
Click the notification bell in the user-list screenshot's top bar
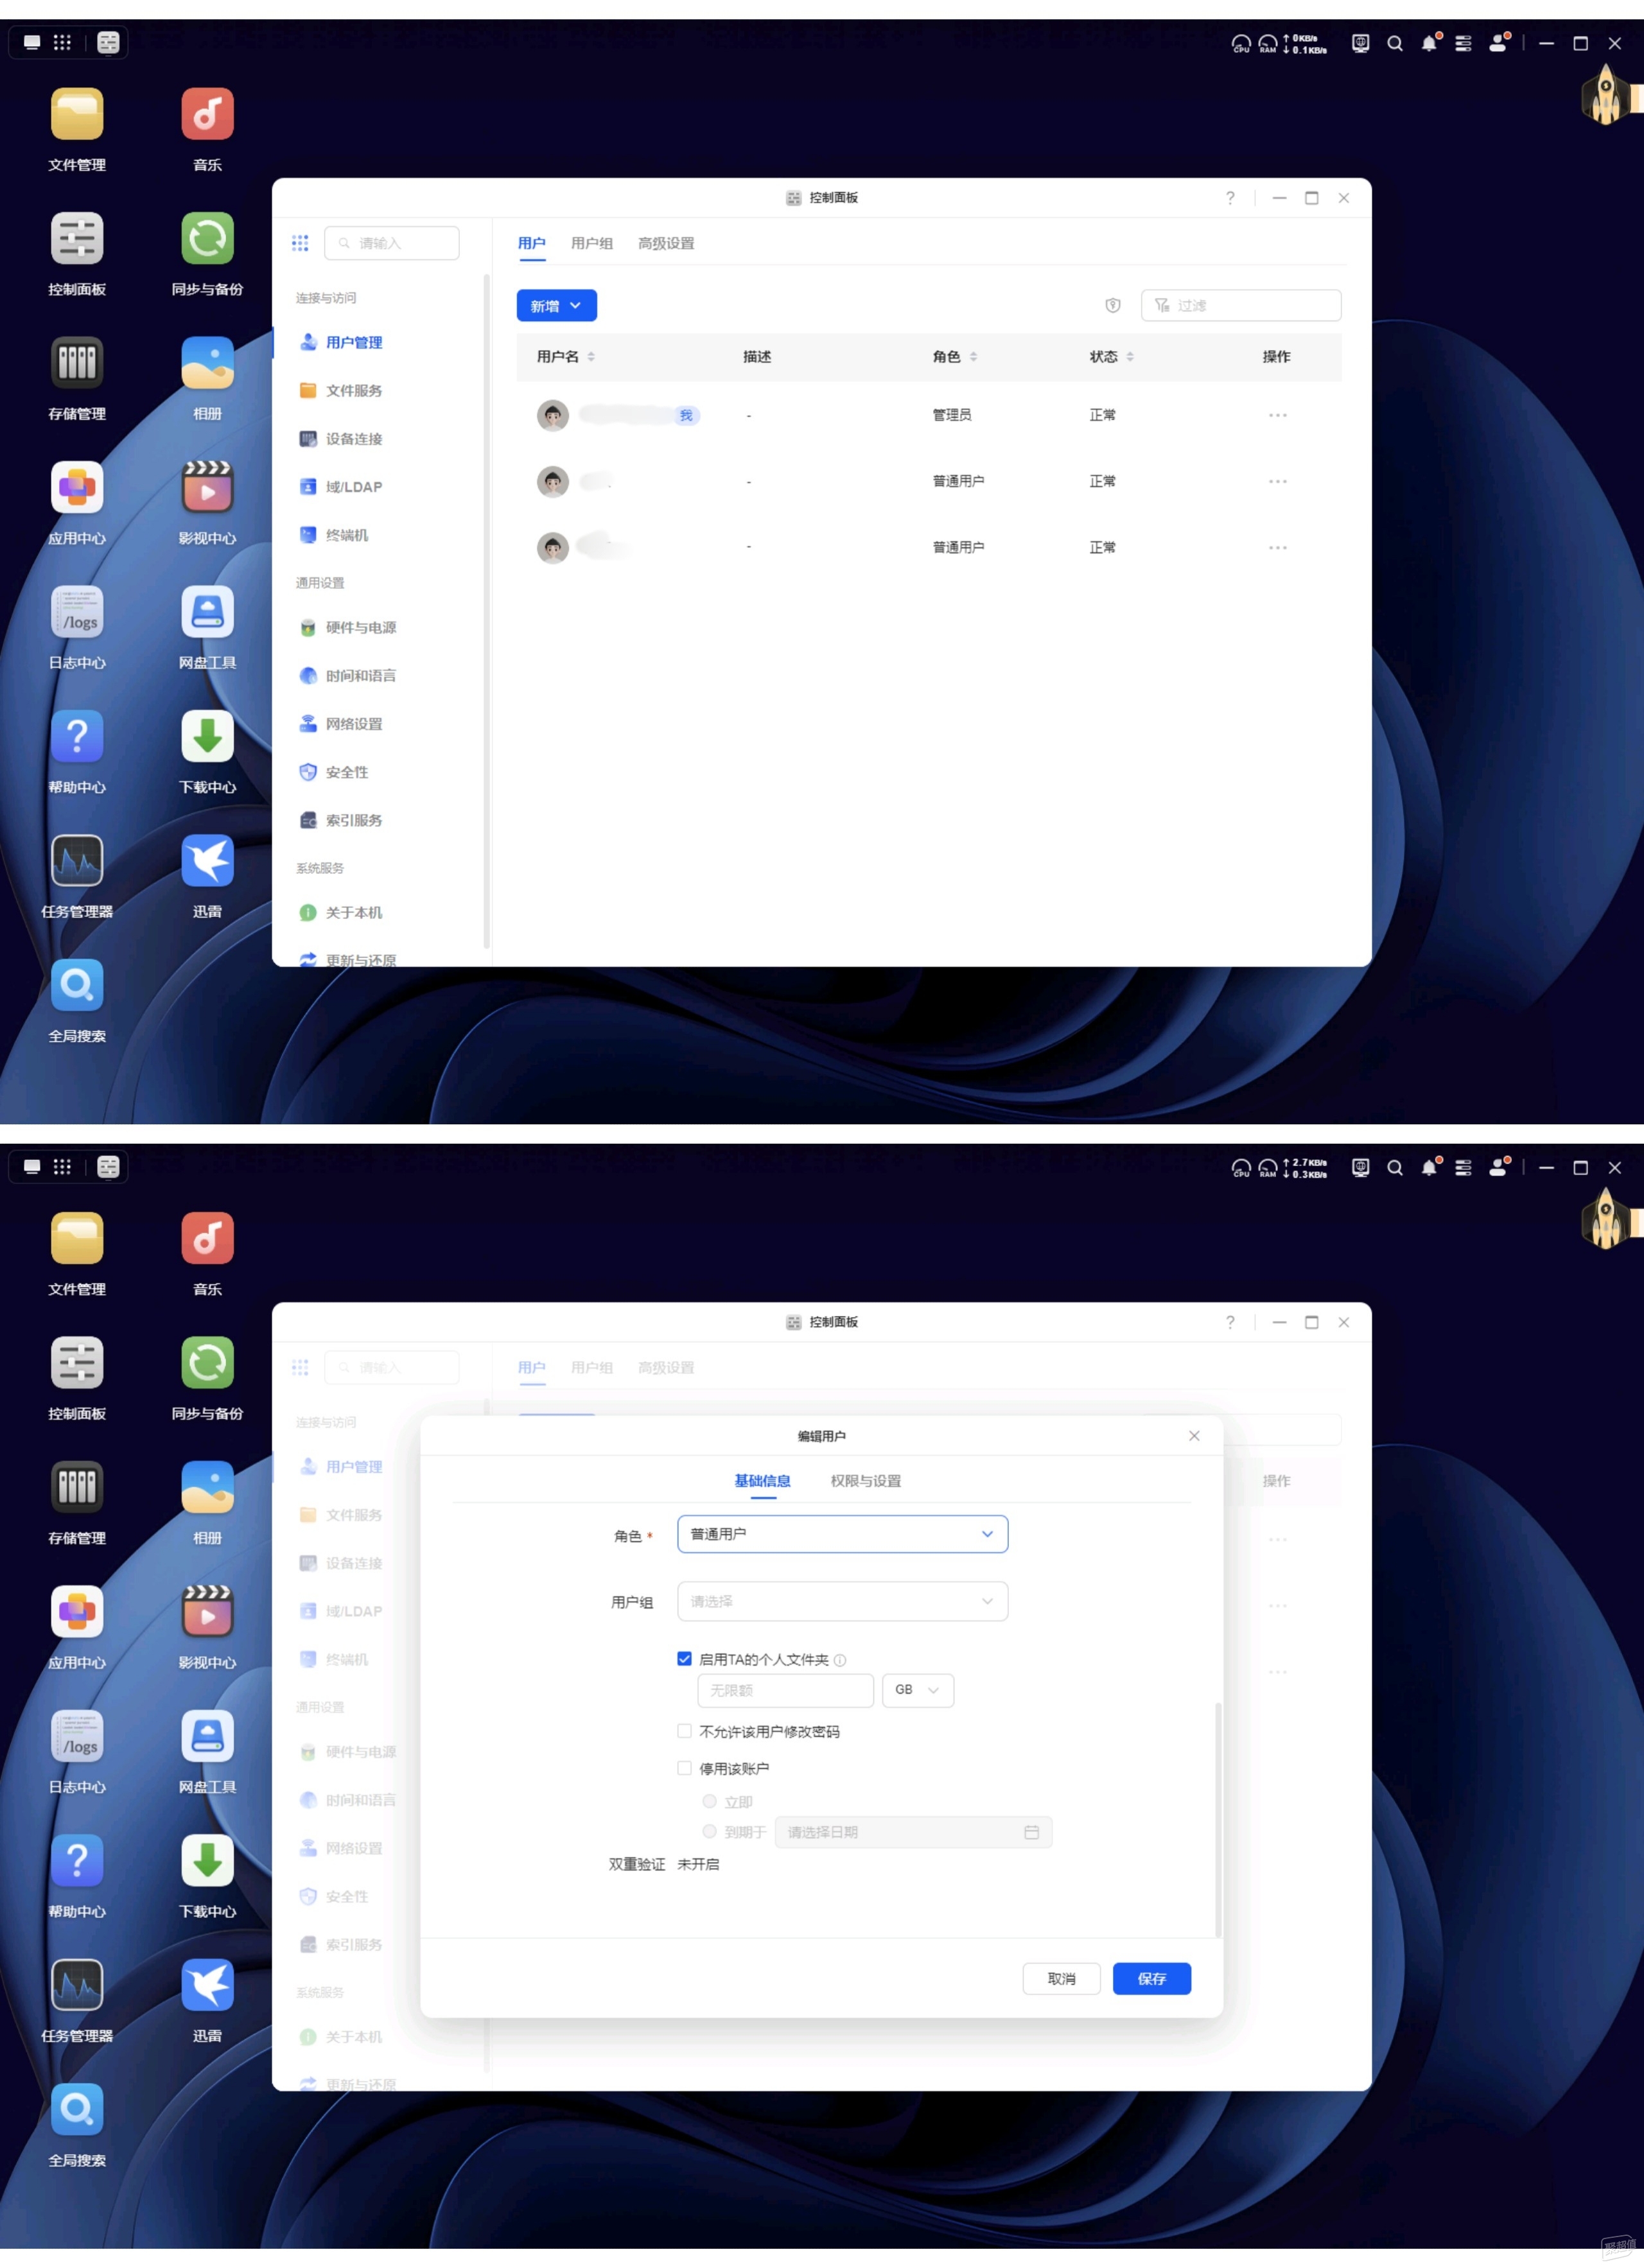point(1430,43)
